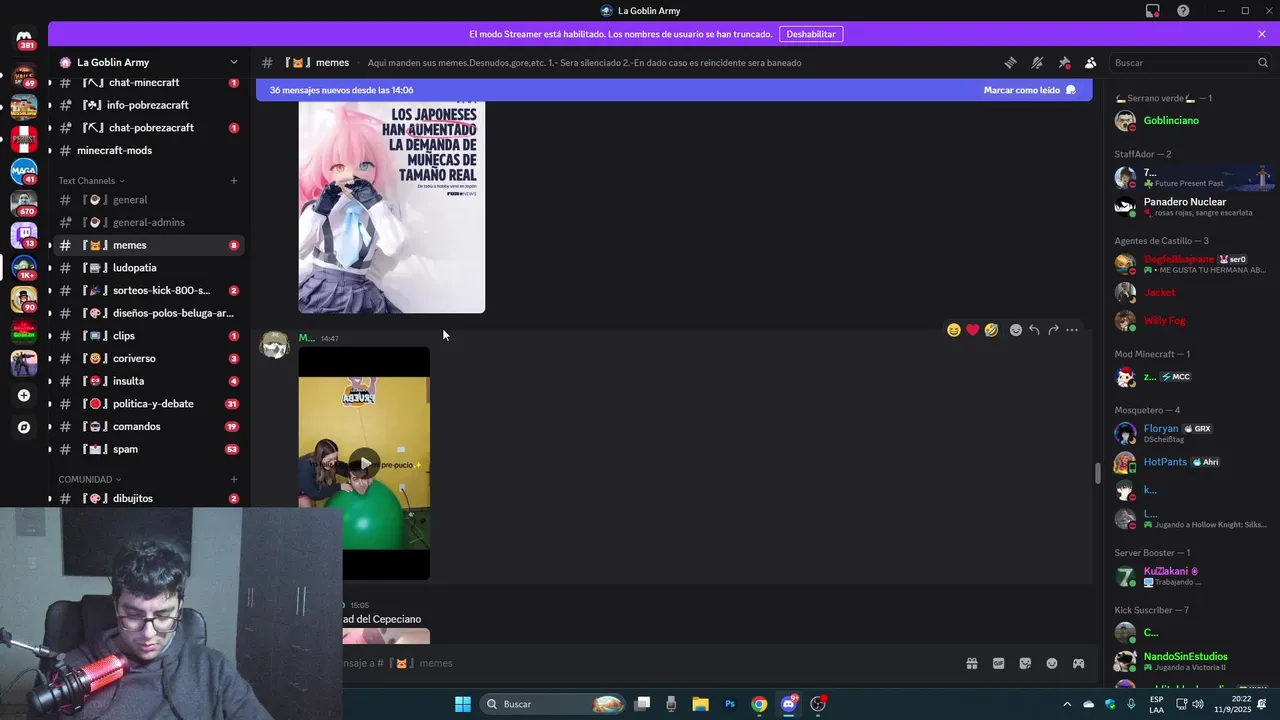Click the chat messages scrollbar
This screenshot has height=720, width=1280.
point(1097,473)
